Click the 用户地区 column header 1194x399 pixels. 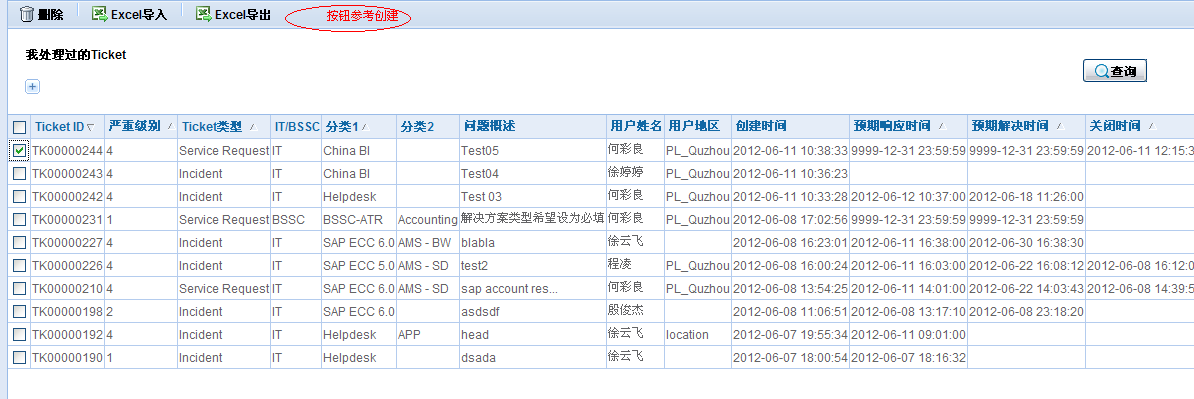698,126
